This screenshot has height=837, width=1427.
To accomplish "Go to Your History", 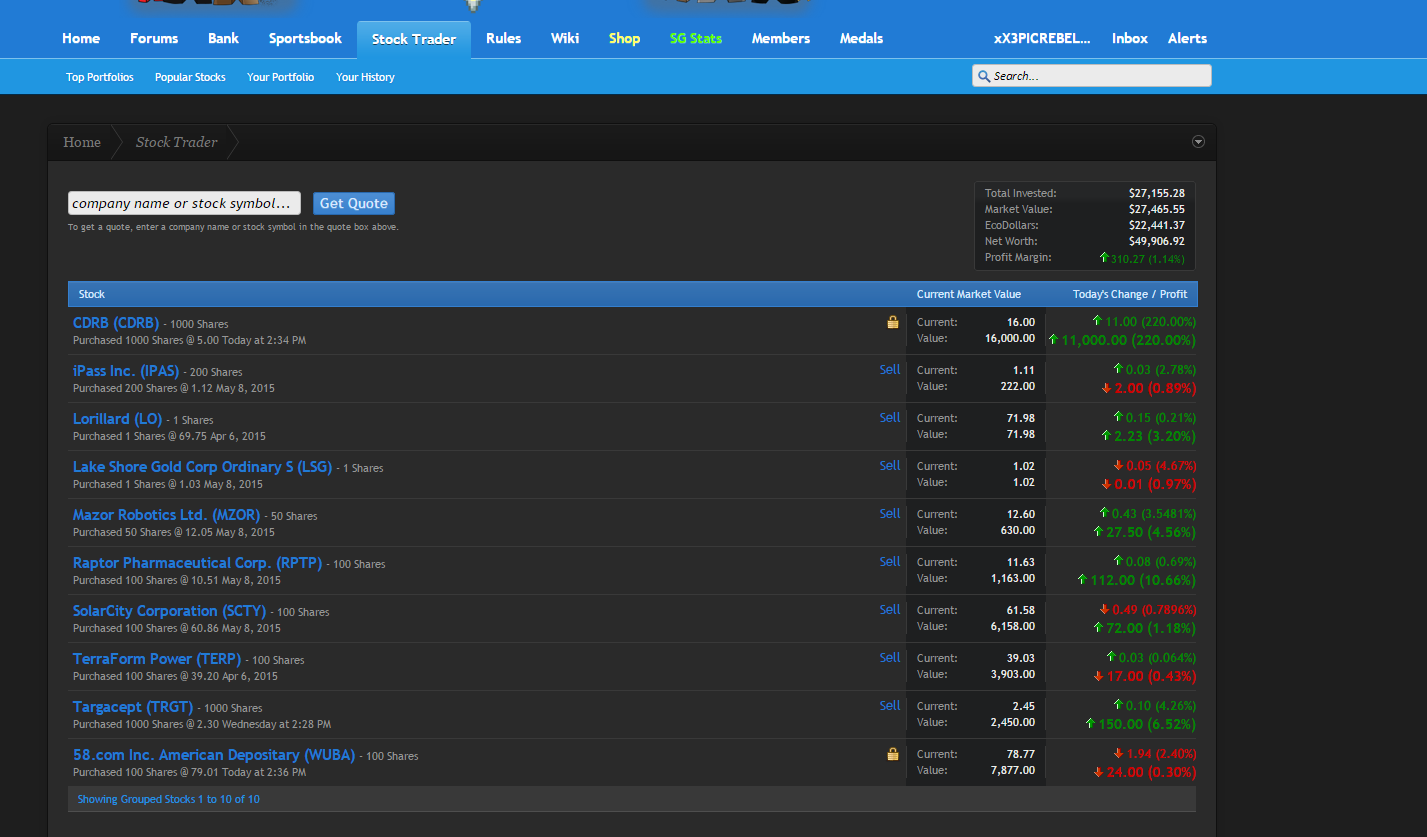I will pos(365,77).
